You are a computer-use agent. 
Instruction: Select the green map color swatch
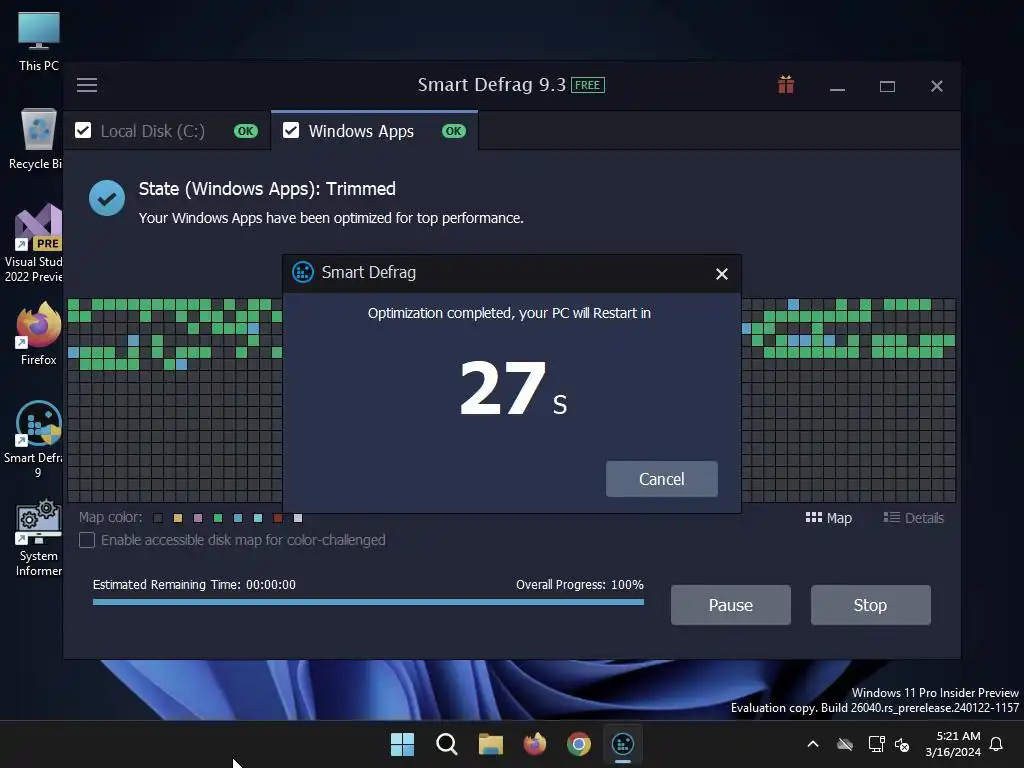point(218,518)
